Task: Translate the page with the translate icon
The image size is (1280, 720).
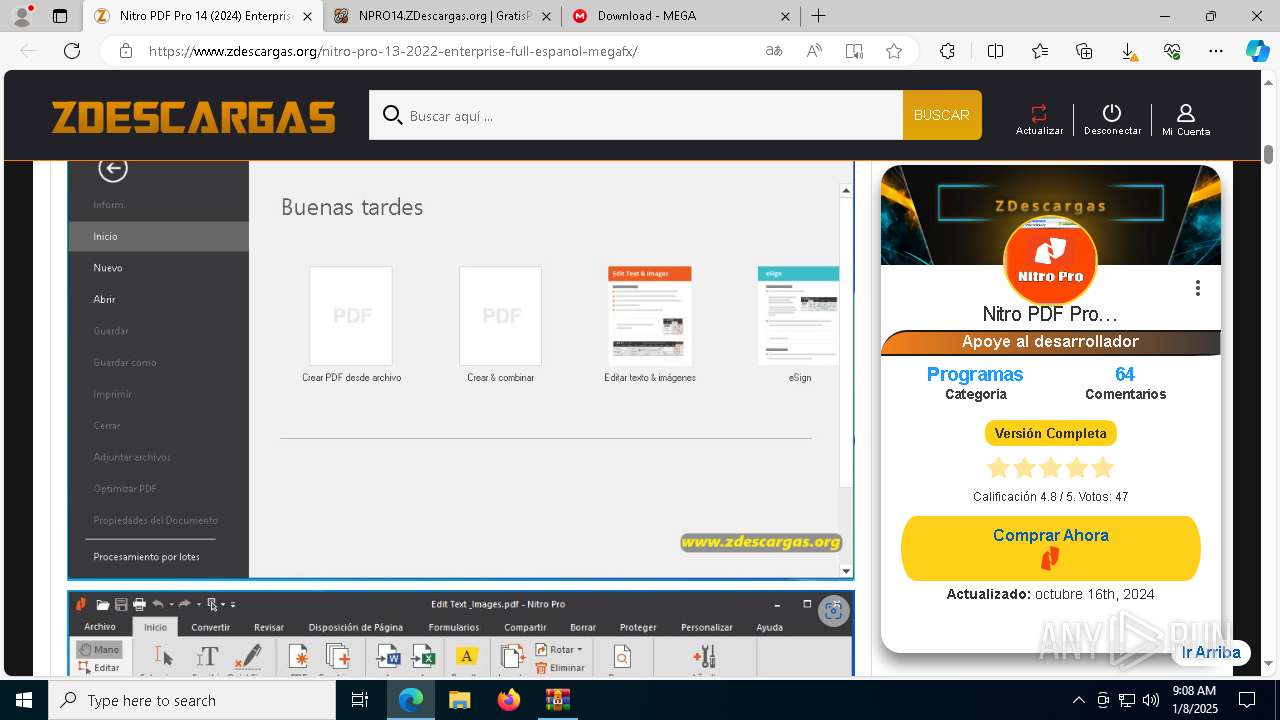Action: tap(774, 51)
